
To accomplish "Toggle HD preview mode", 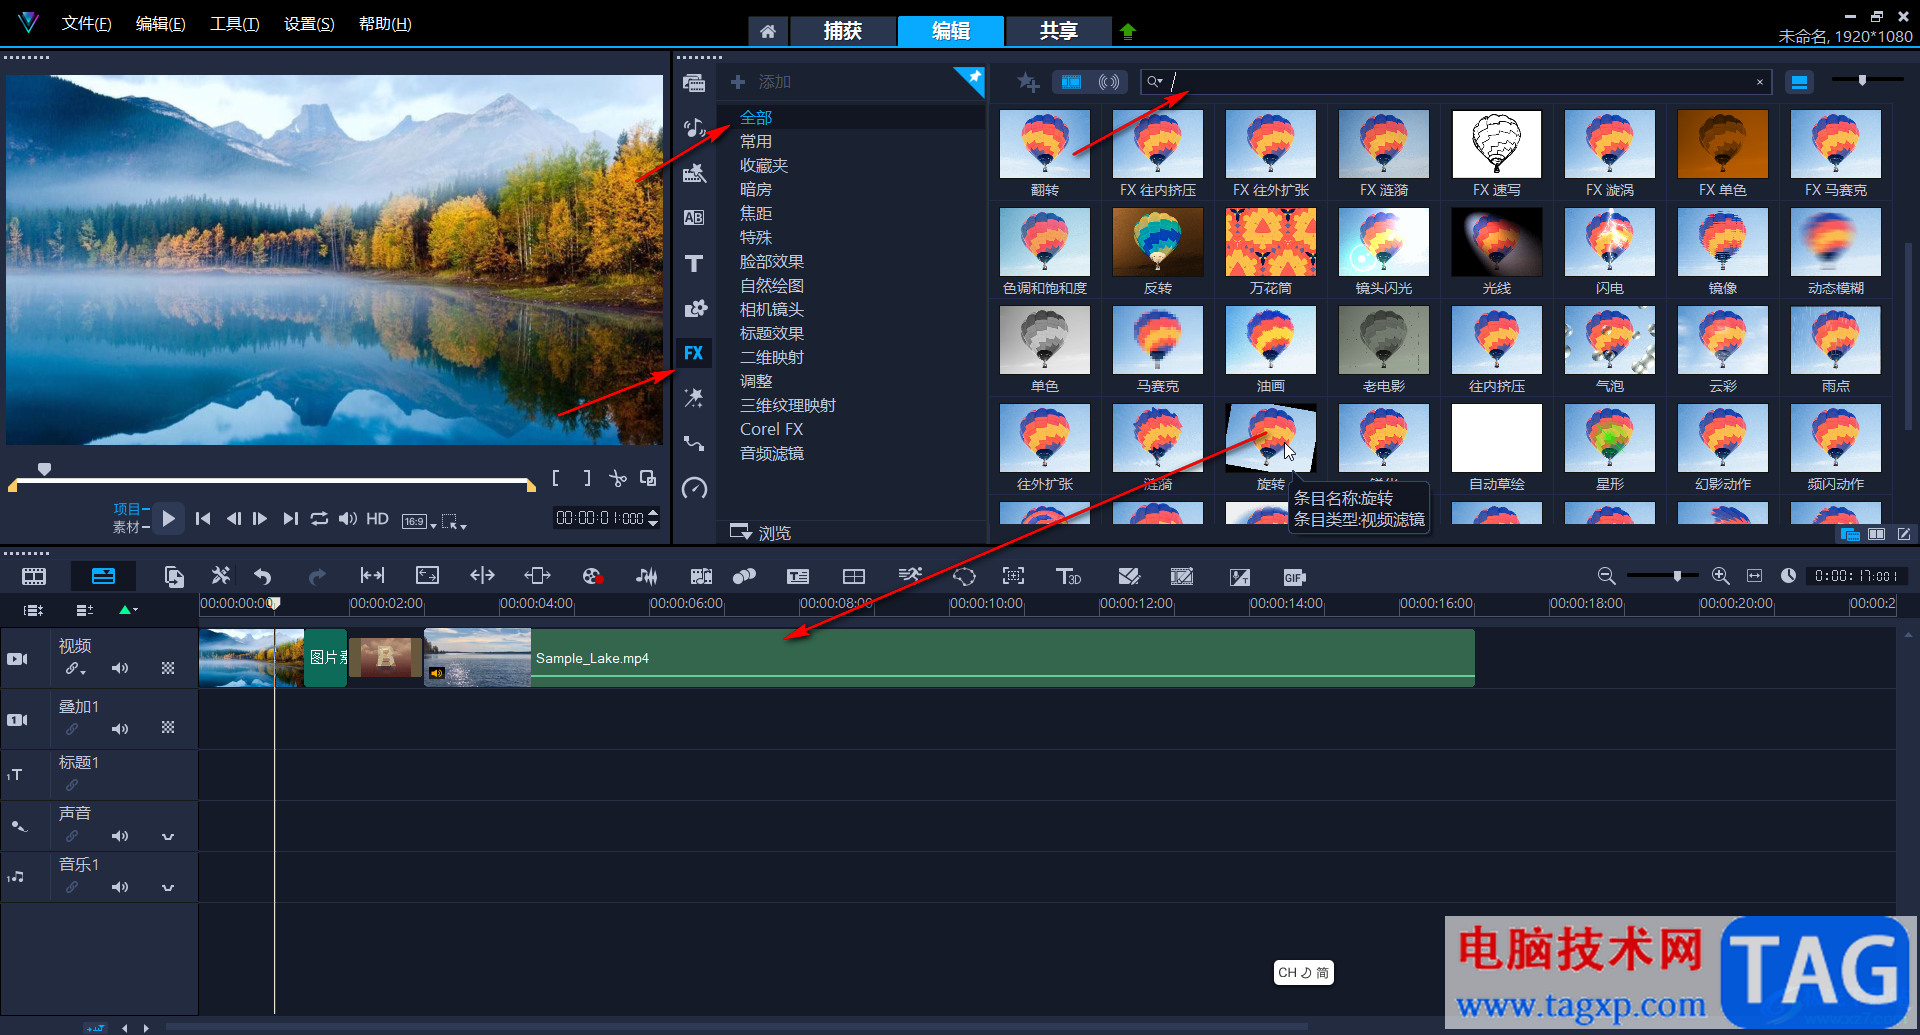I will tap(377, 518).
